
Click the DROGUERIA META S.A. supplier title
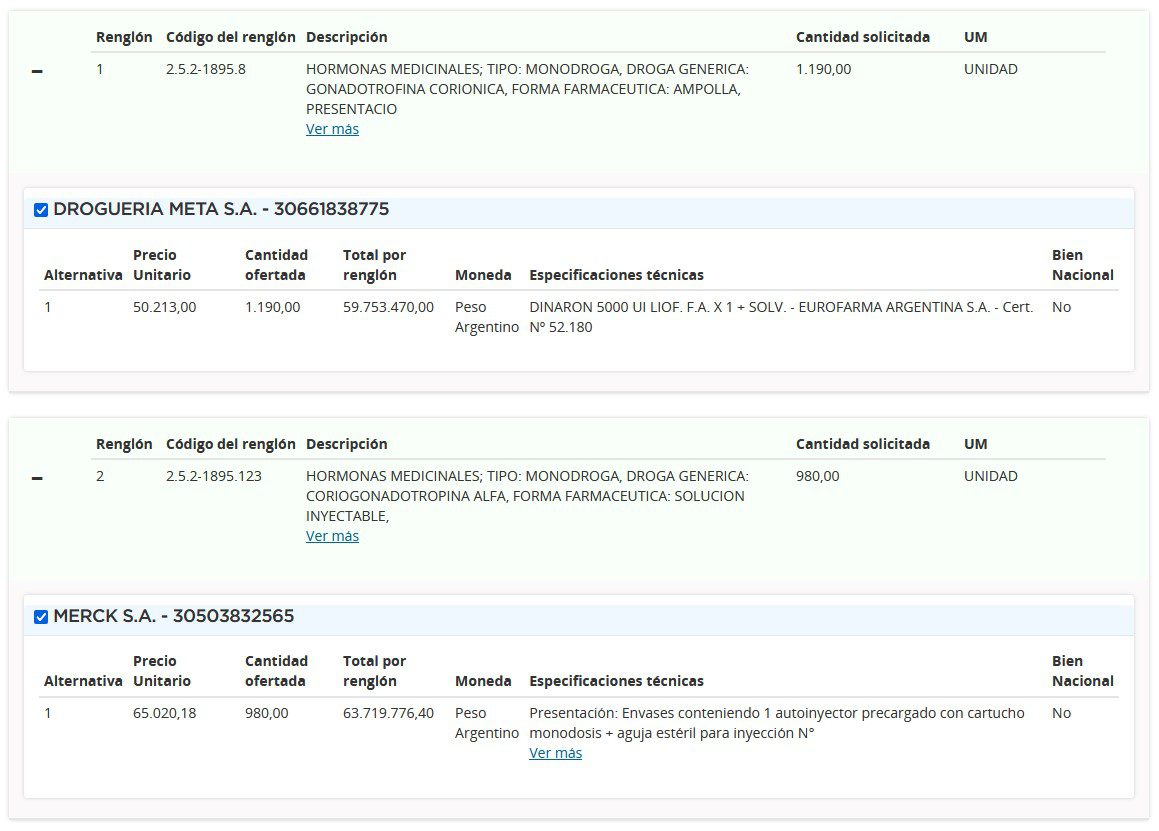[x=221, y=210]
